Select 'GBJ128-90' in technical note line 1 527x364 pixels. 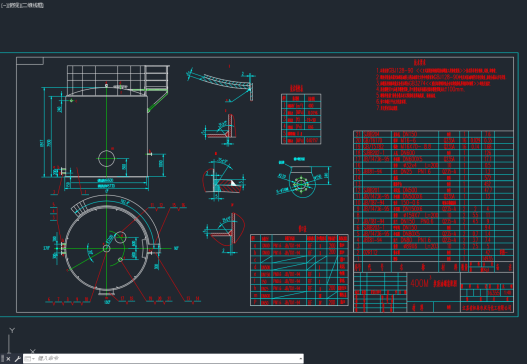(401, 71)
